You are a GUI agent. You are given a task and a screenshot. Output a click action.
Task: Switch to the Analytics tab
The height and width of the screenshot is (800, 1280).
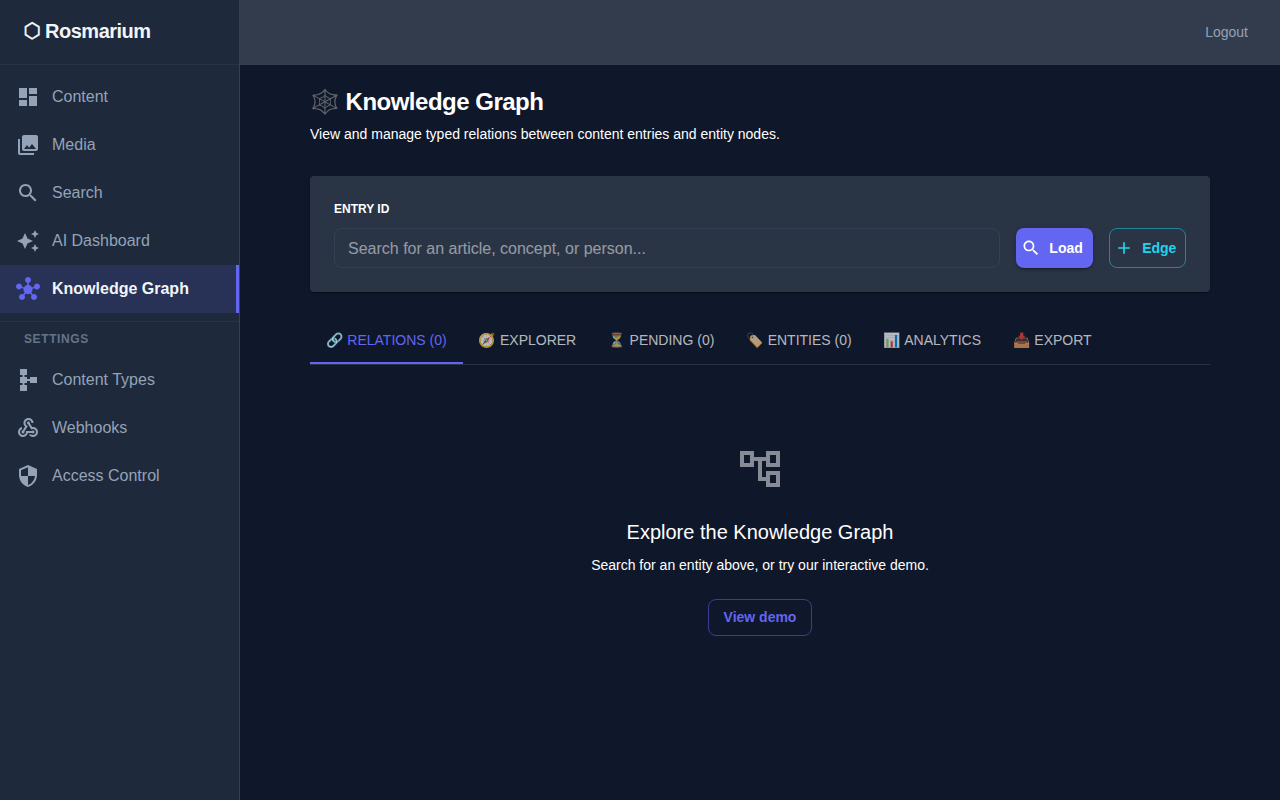[932, 340]
